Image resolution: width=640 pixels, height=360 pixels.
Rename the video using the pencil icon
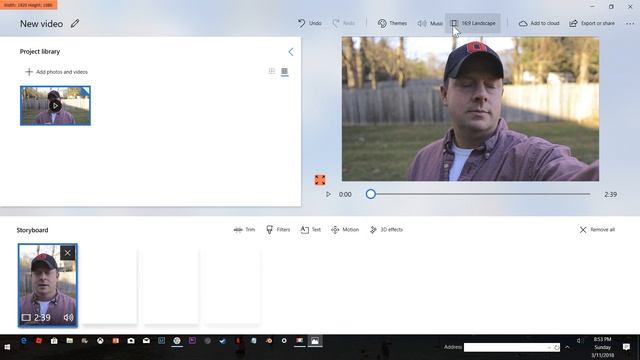[75, 24]
